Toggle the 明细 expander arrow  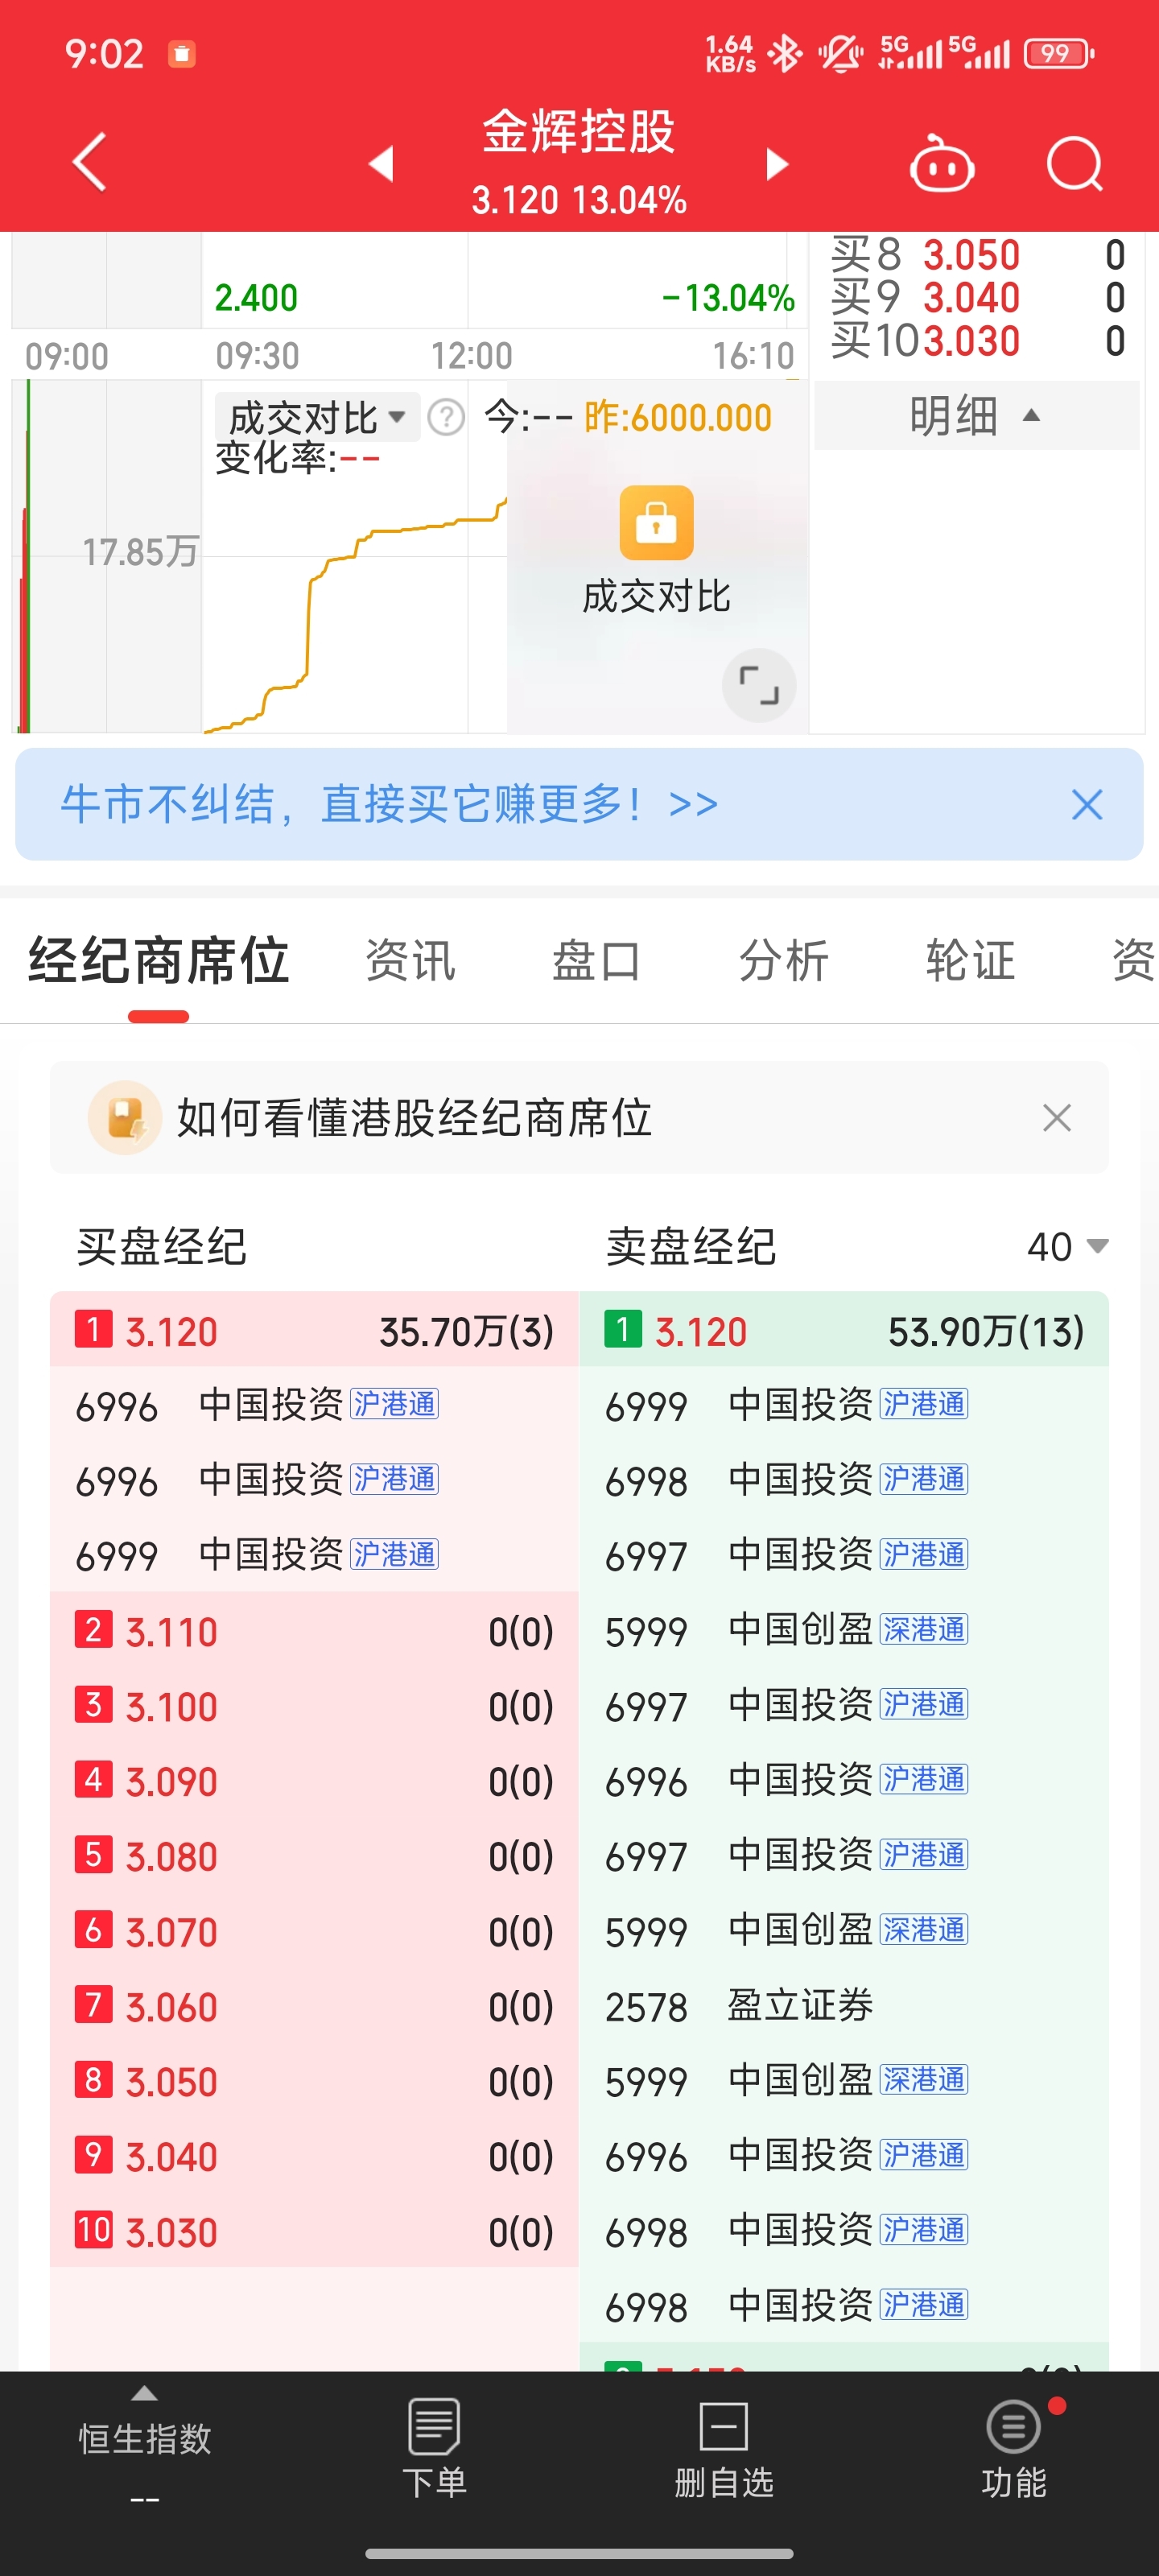(1031, 415)
